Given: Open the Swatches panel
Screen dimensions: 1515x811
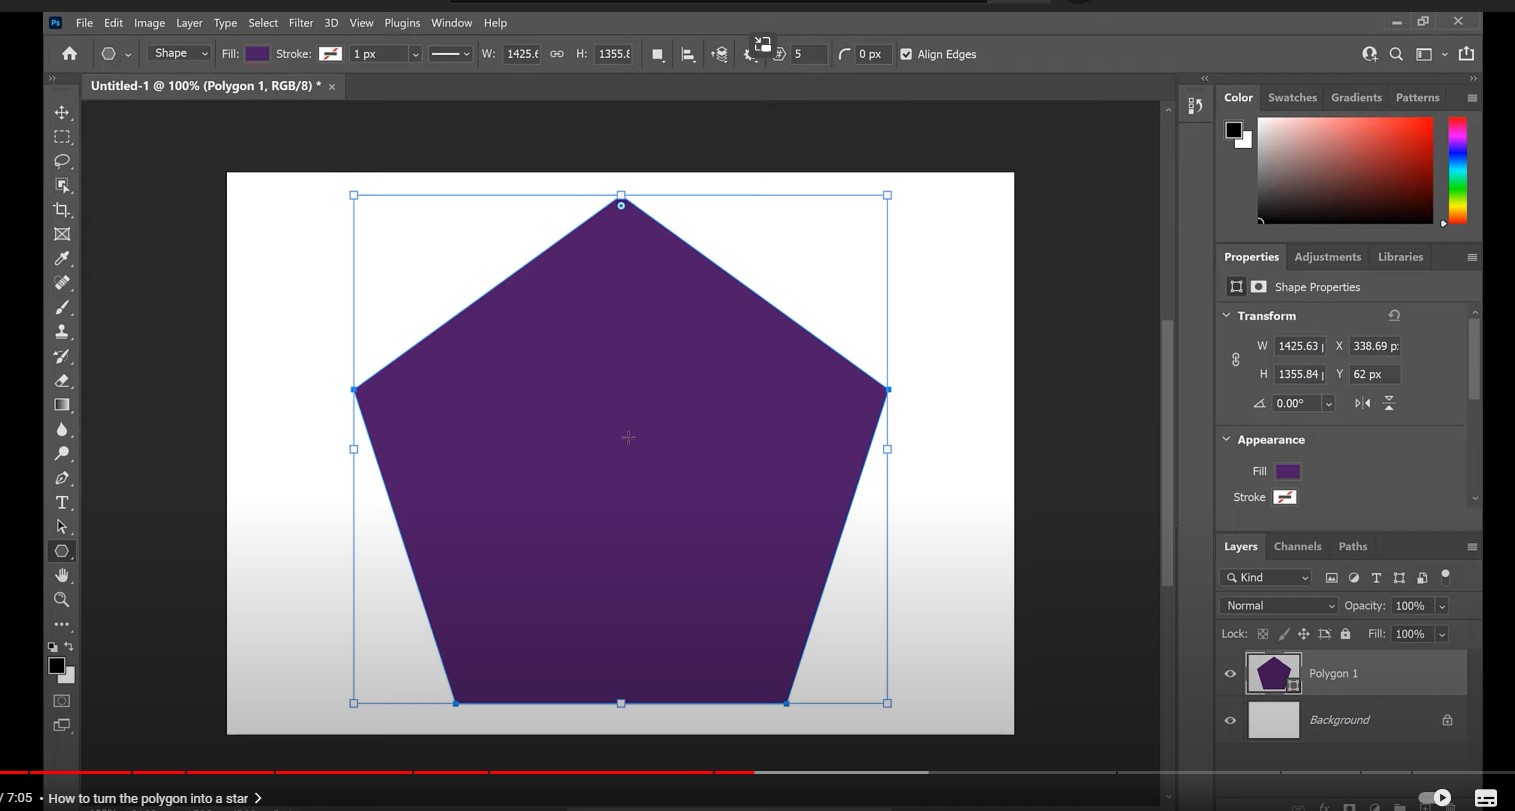Looking at the screenshot, I should (x=1292, y=97).
